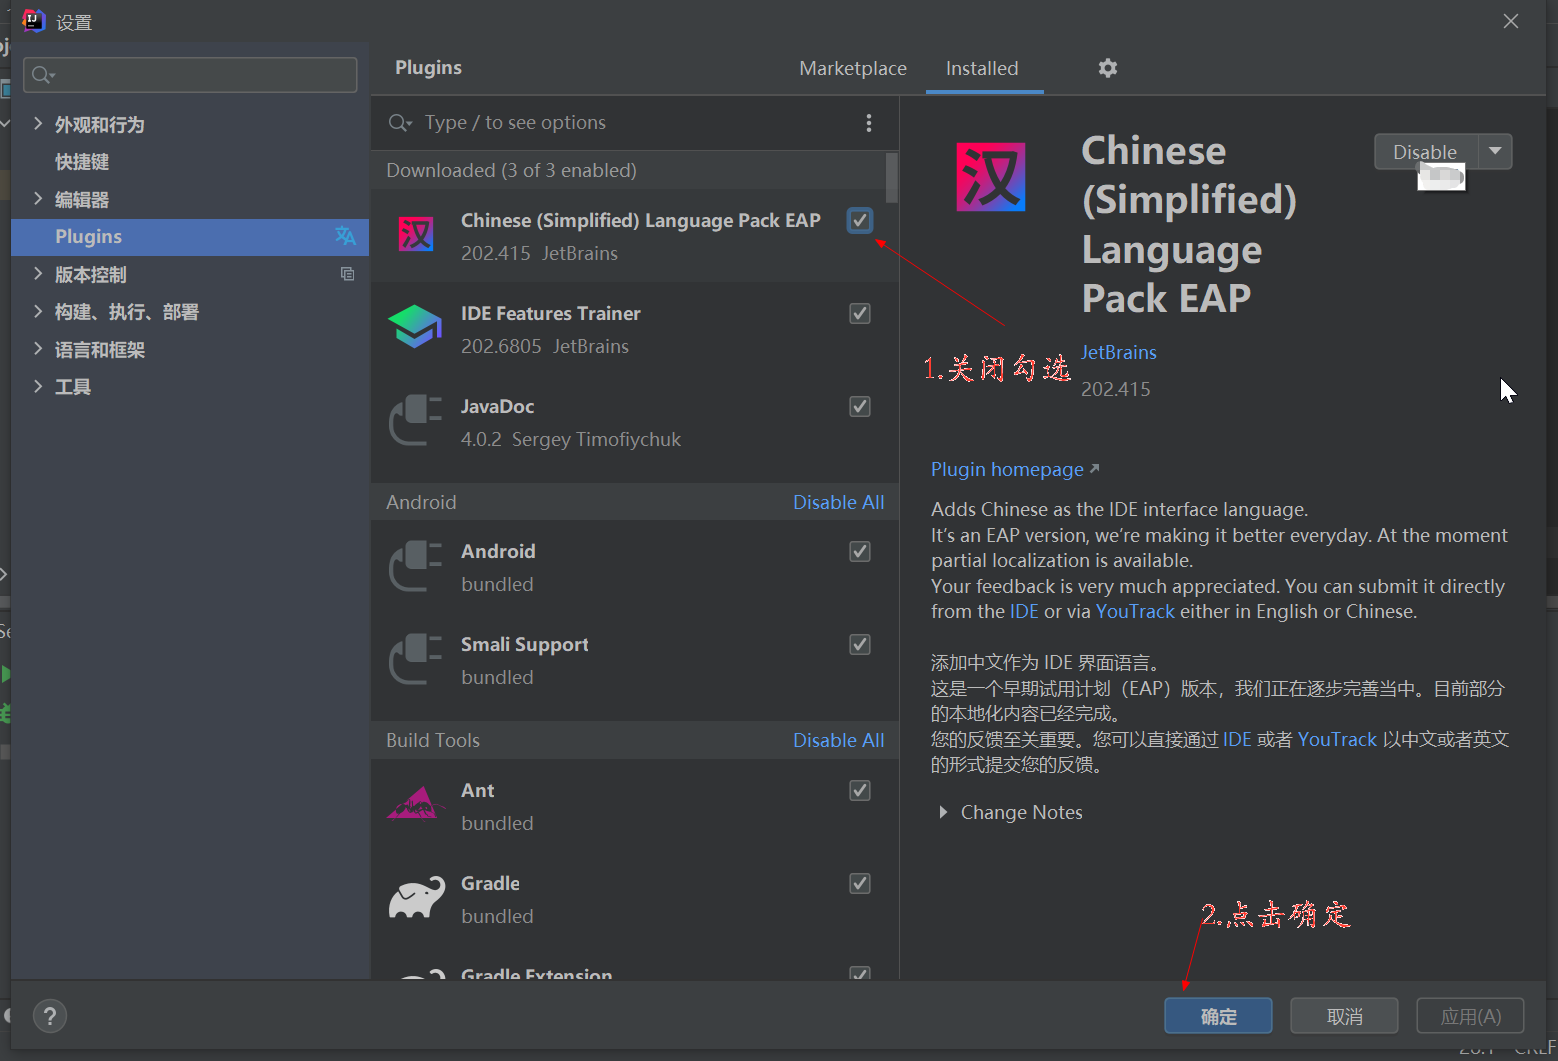Switch to the Marketplace tab
This screenshot has width=1558, height=1061.
click(853, 68)
